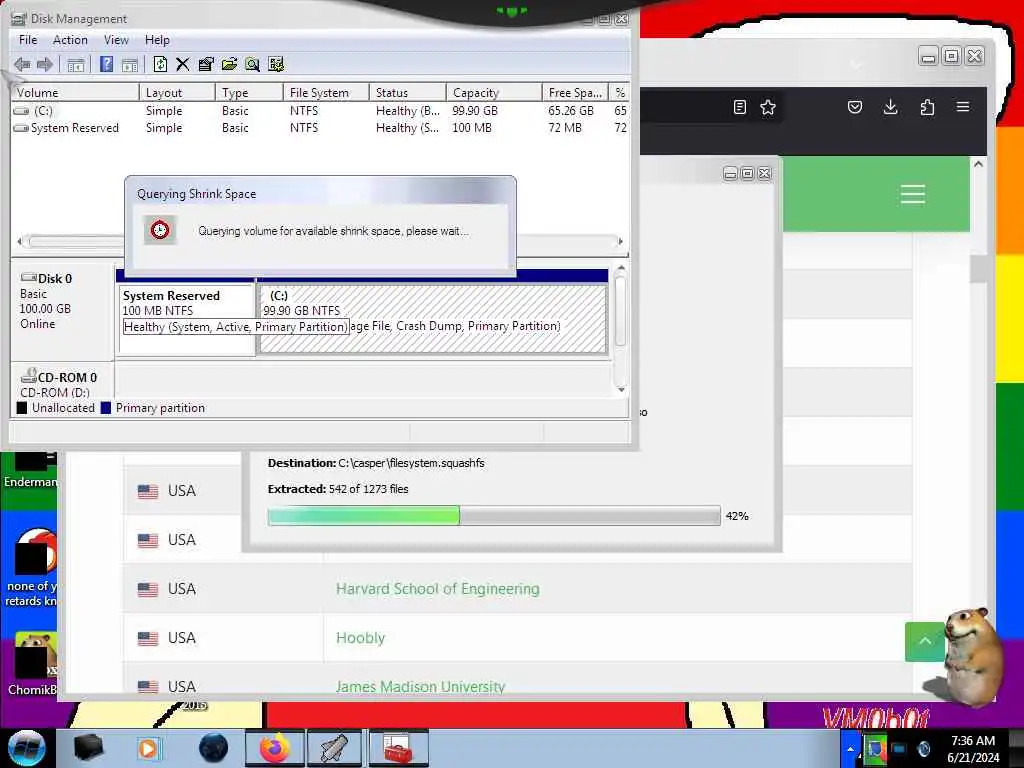This screenshot has height=768, width=1024.
Task: Click the disk graphical view scroll up arrow
Action: click(x=621, y=268)
